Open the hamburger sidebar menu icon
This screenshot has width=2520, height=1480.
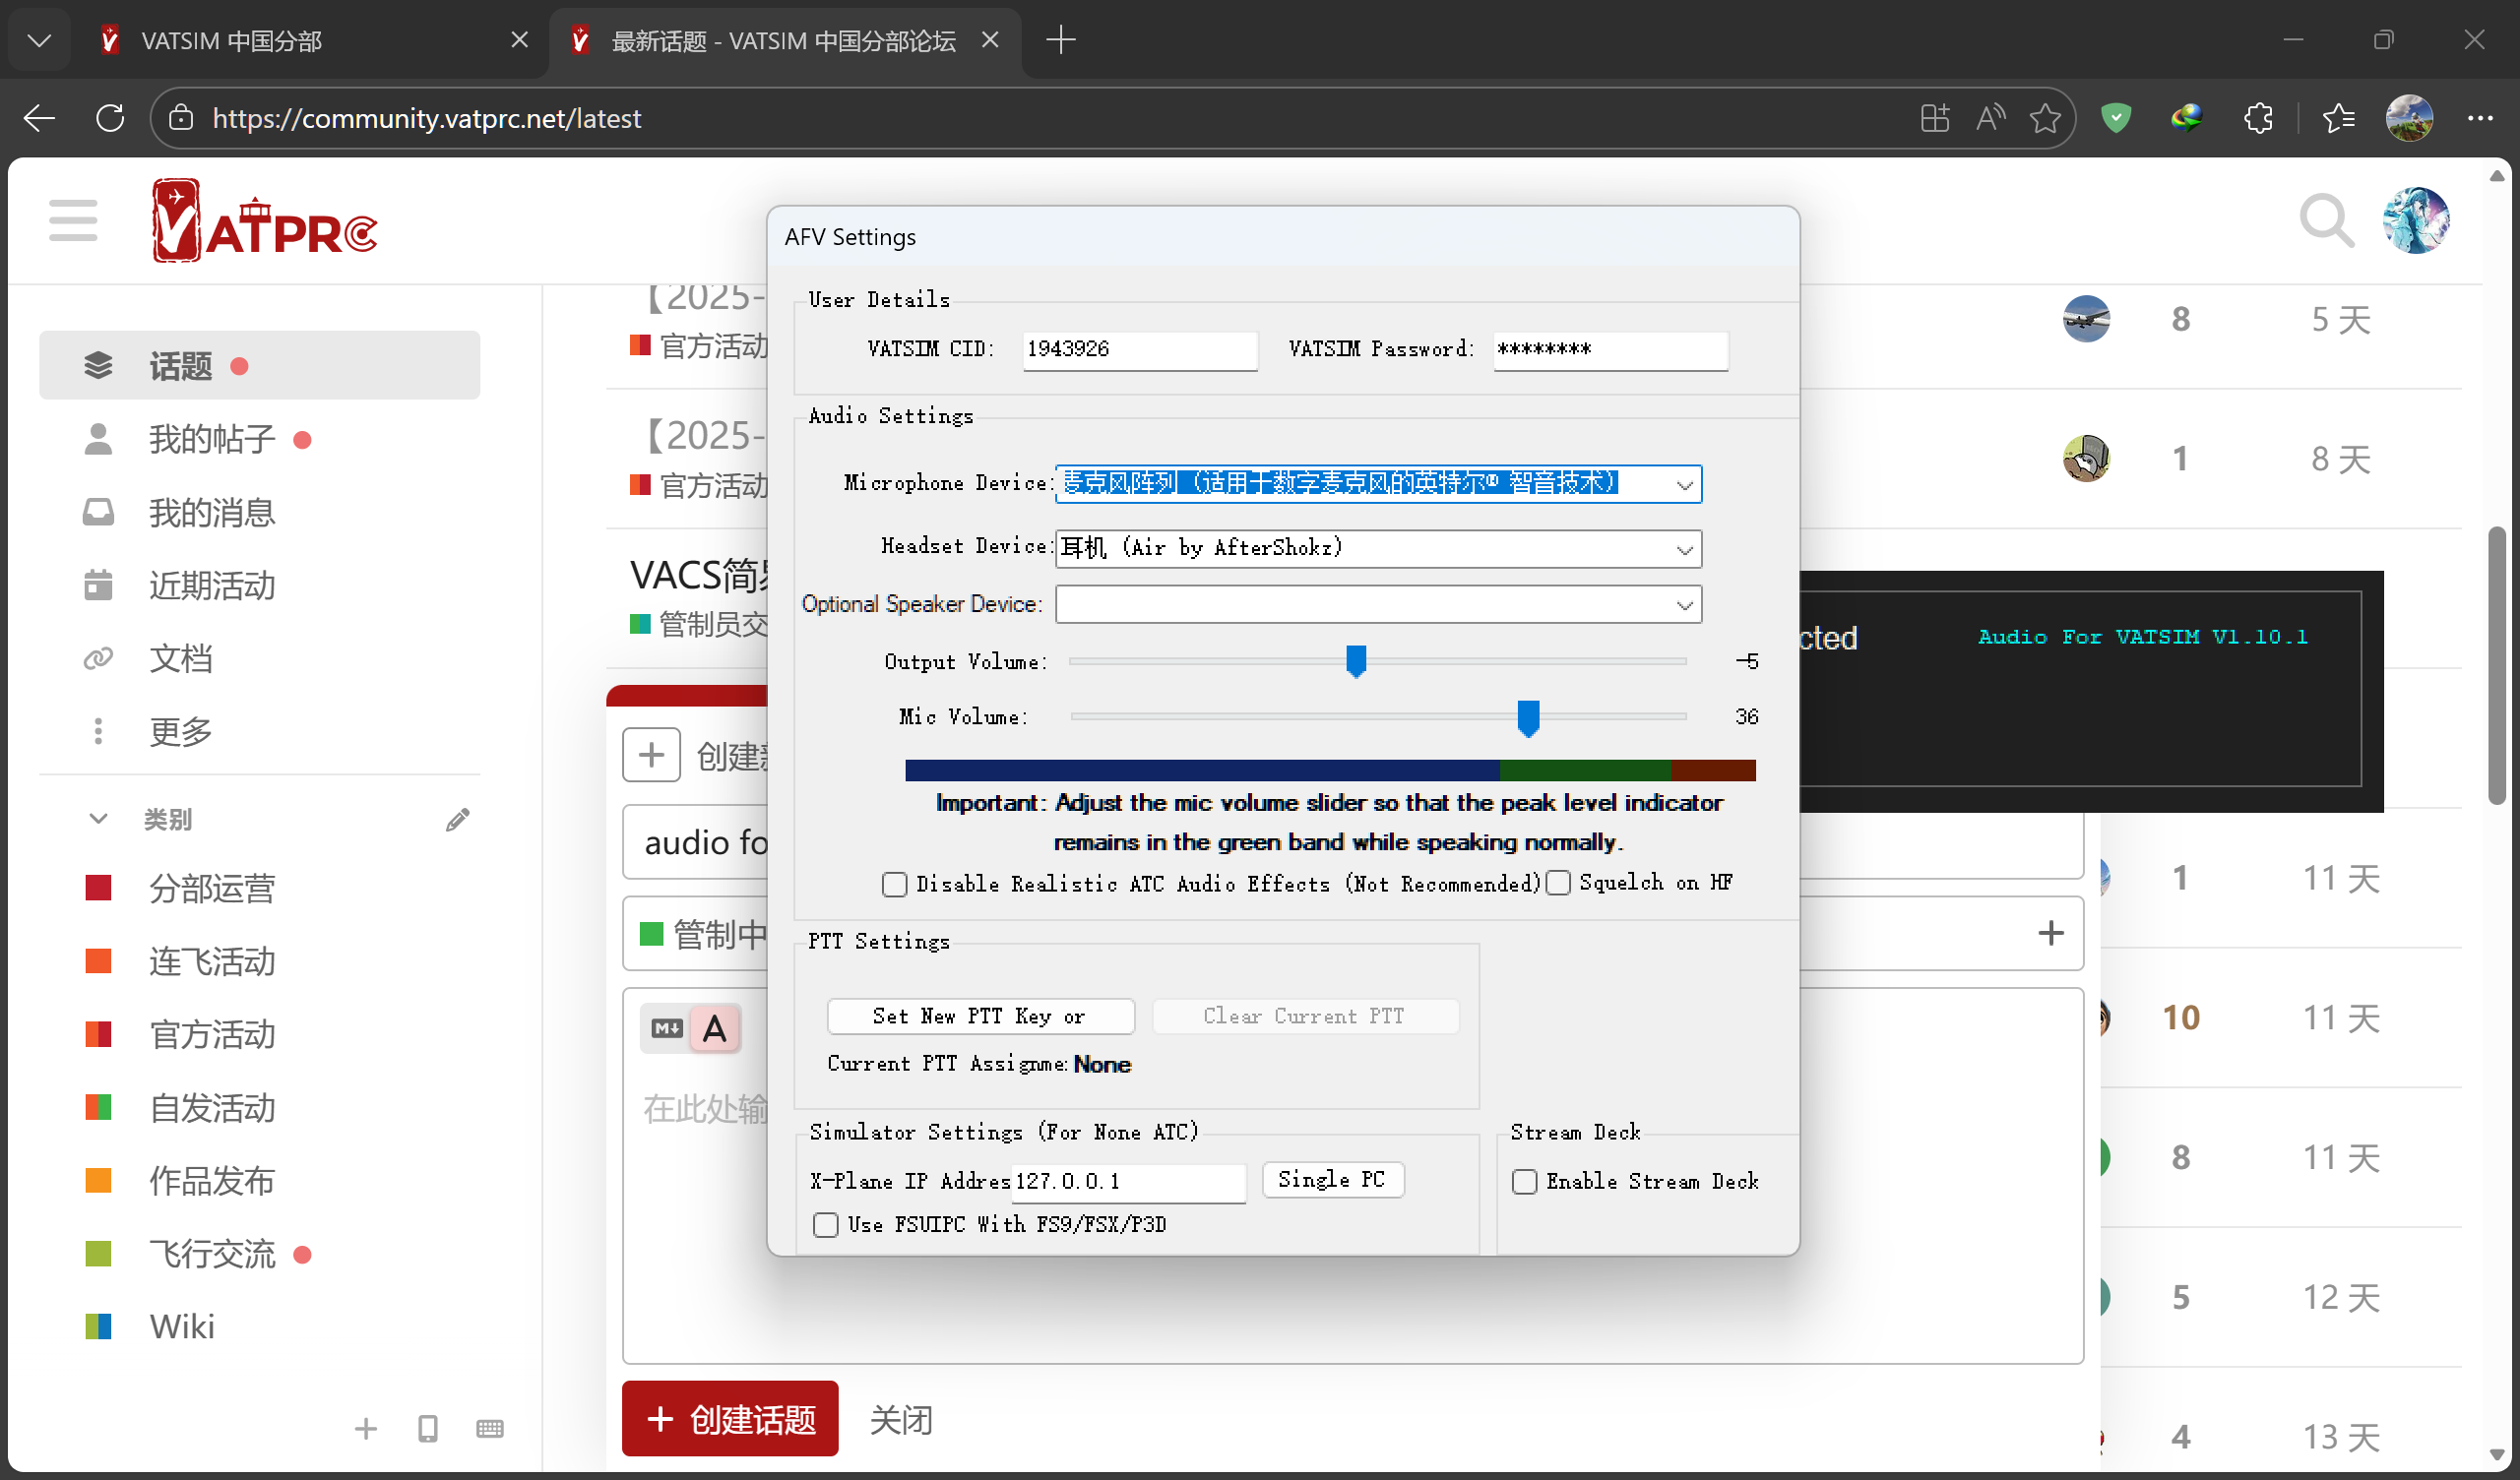(73, 220)
